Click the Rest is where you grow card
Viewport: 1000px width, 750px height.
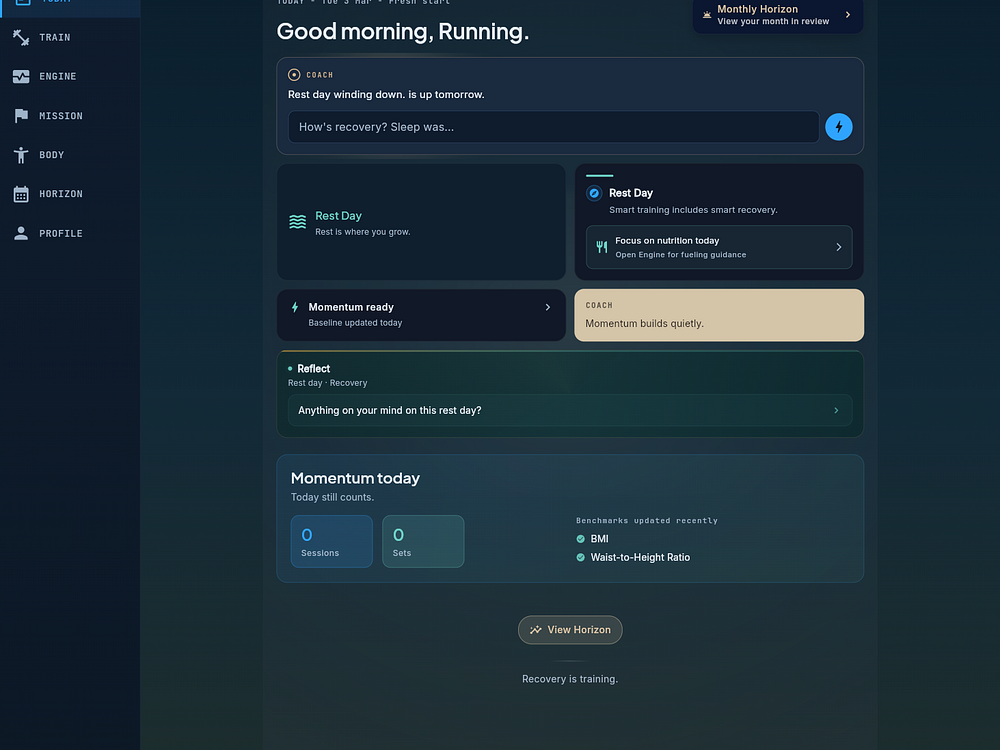[x=421, y=222]
